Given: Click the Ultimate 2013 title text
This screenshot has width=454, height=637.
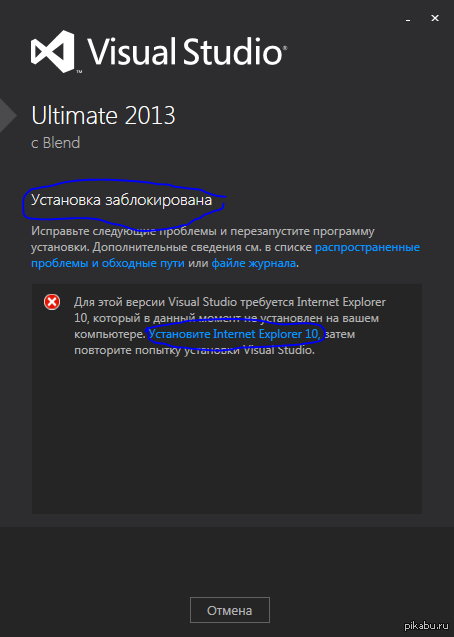Looking at the screenshot, I should pyautogui.click(x=104, y=116).
